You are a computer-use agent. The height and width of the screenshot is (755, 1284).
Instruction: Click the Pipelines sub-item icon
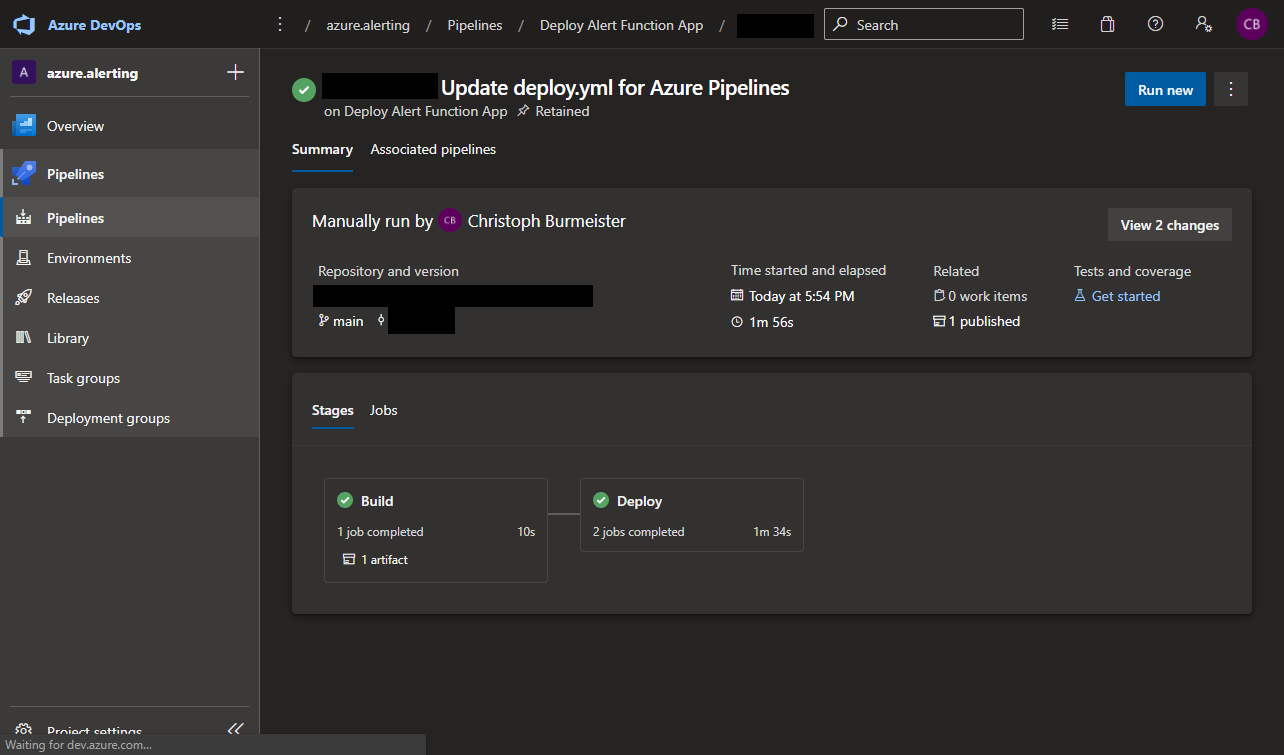(24, 218)
